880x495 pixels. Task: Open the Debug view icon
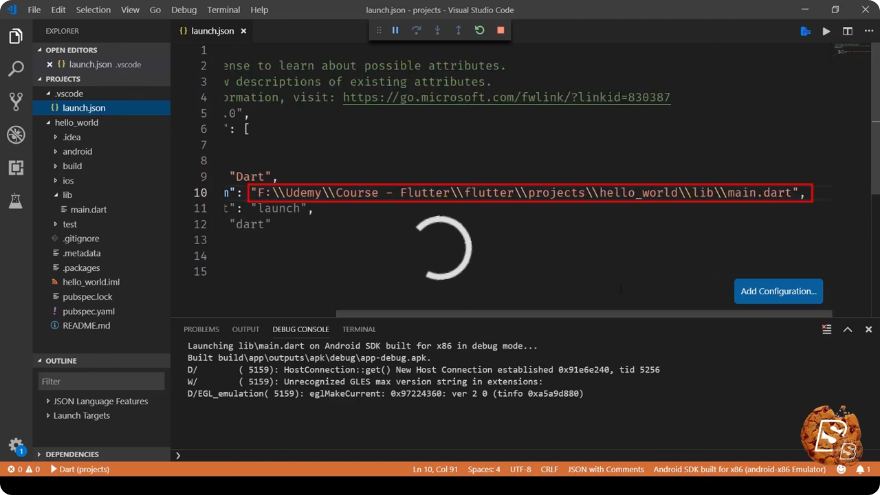(16, 135)
